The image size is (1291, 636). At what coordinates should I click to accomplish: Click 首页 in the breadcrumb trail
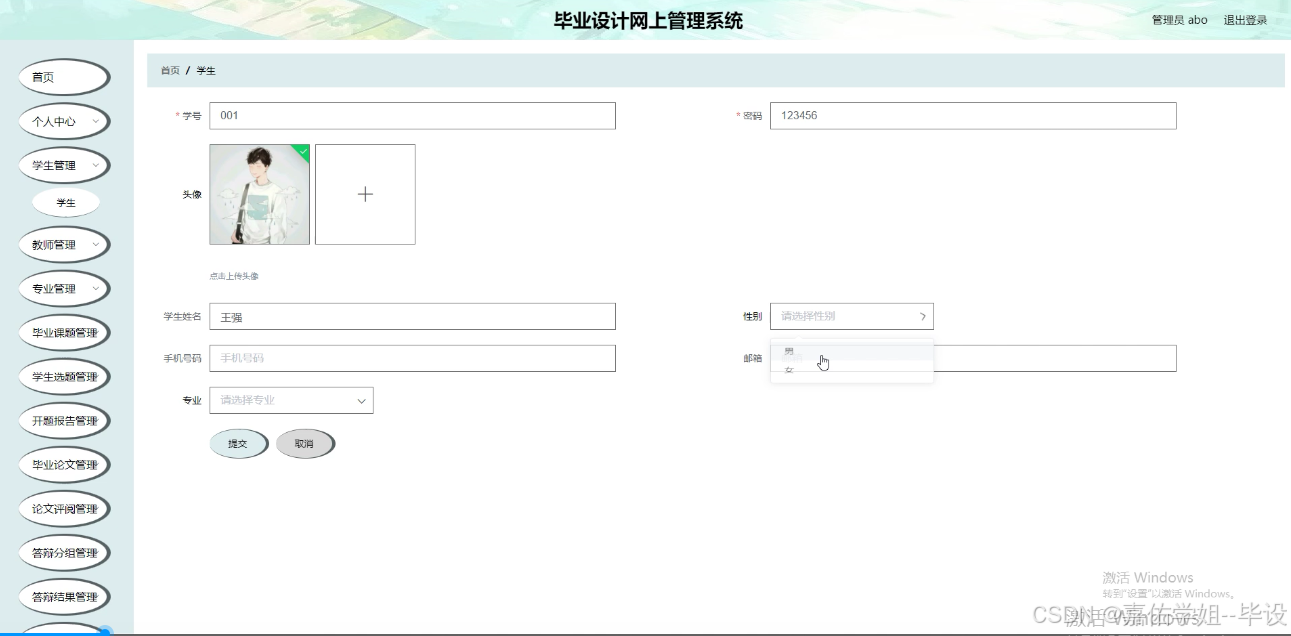pos(168,70)
